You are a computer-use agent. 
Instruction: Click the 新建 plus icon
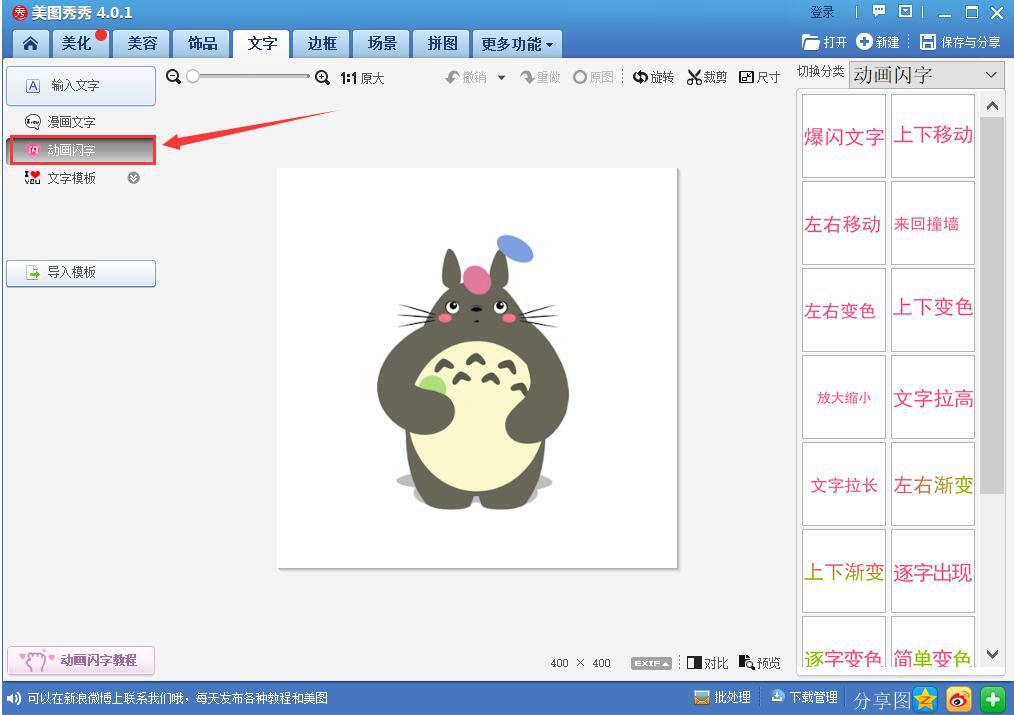(x=864, y=41)
